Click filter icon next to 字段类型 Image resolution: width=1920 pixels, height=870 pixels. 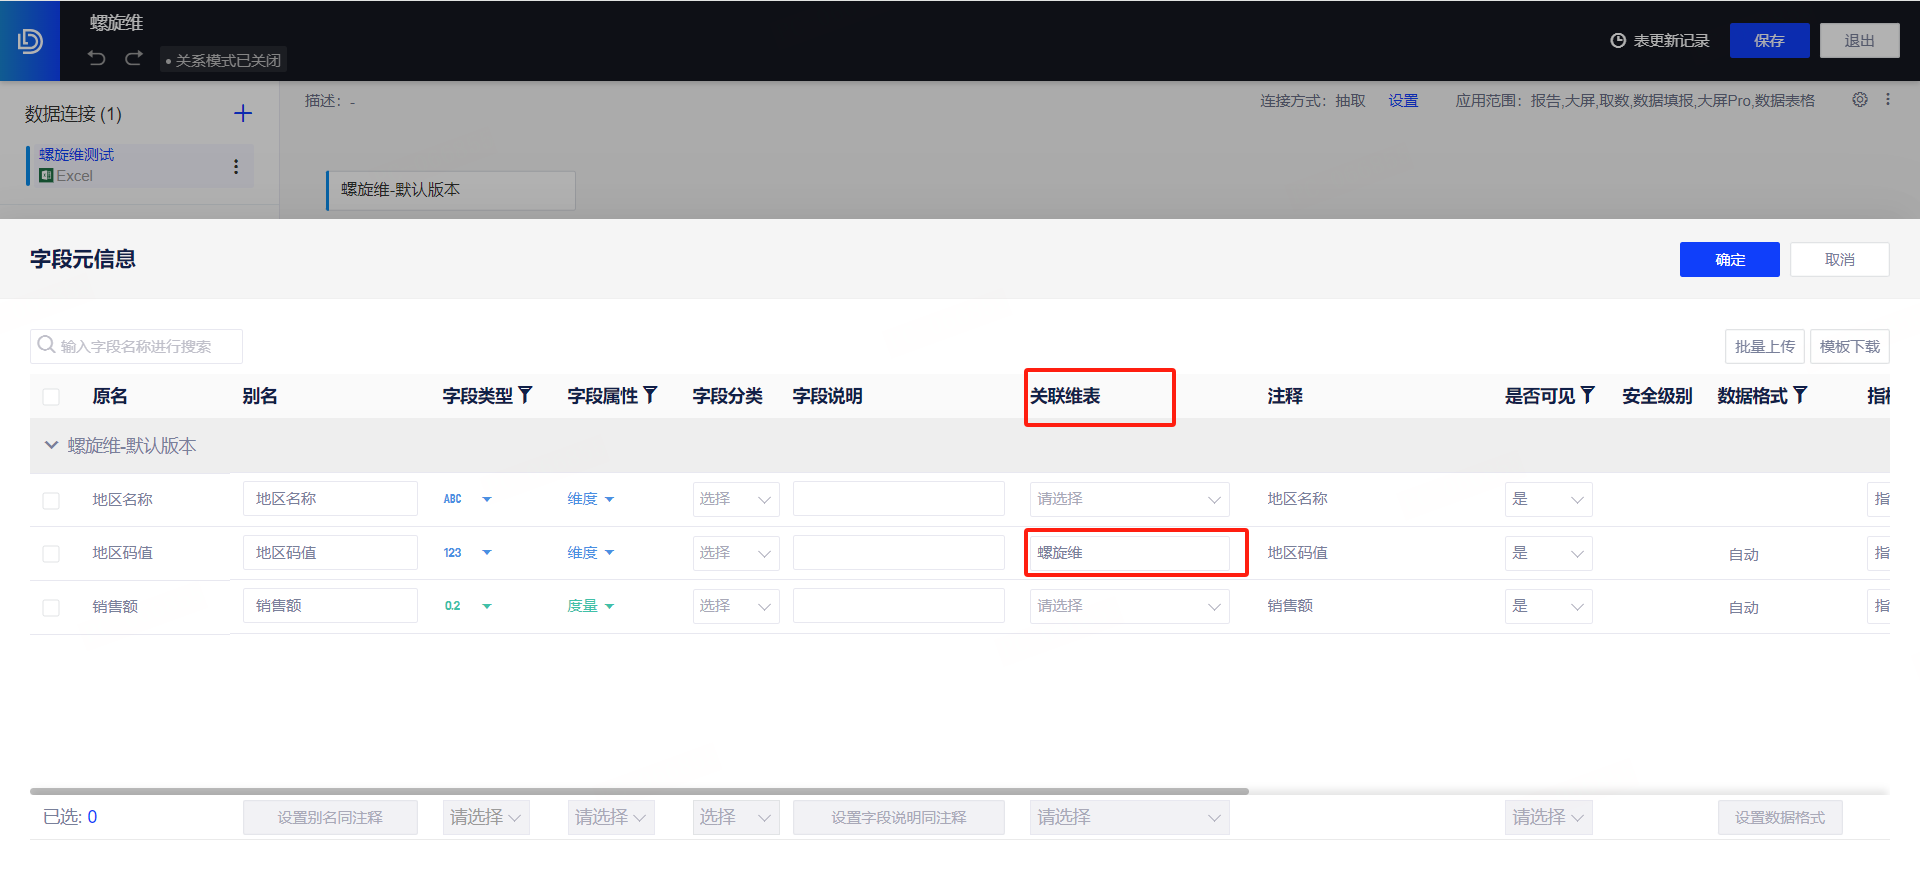[525, 395]
